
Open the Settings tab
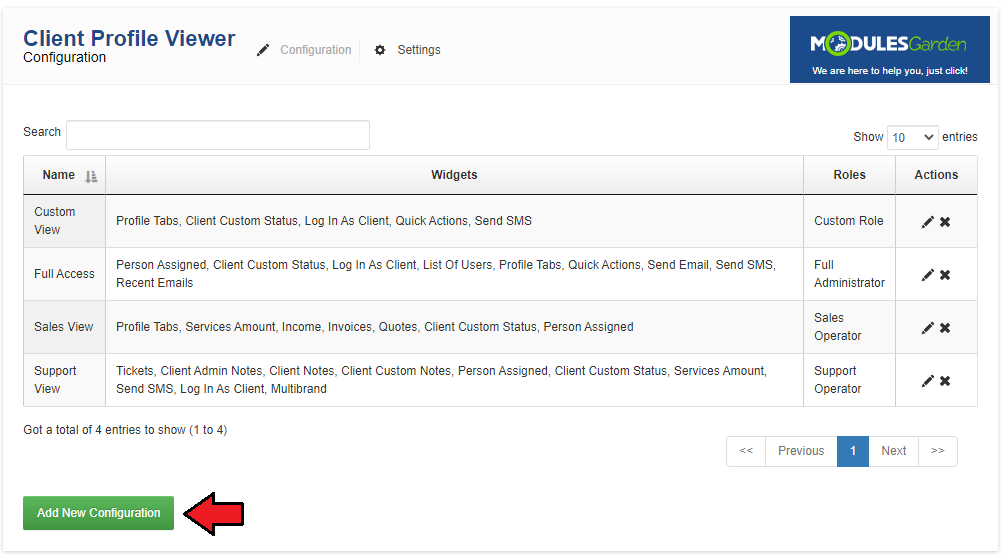419,50
